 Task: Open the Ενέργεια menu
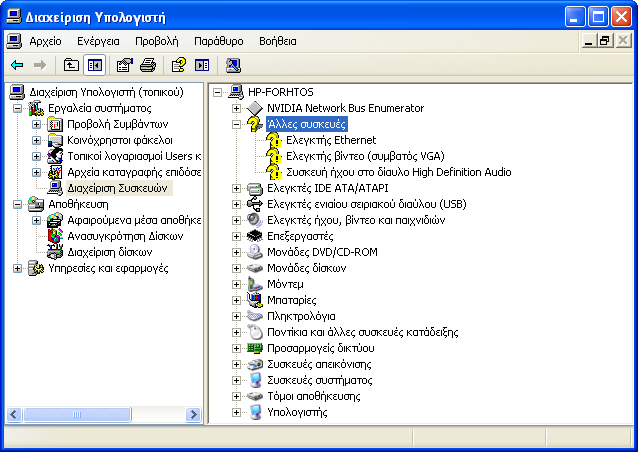[x=98, y=41]
